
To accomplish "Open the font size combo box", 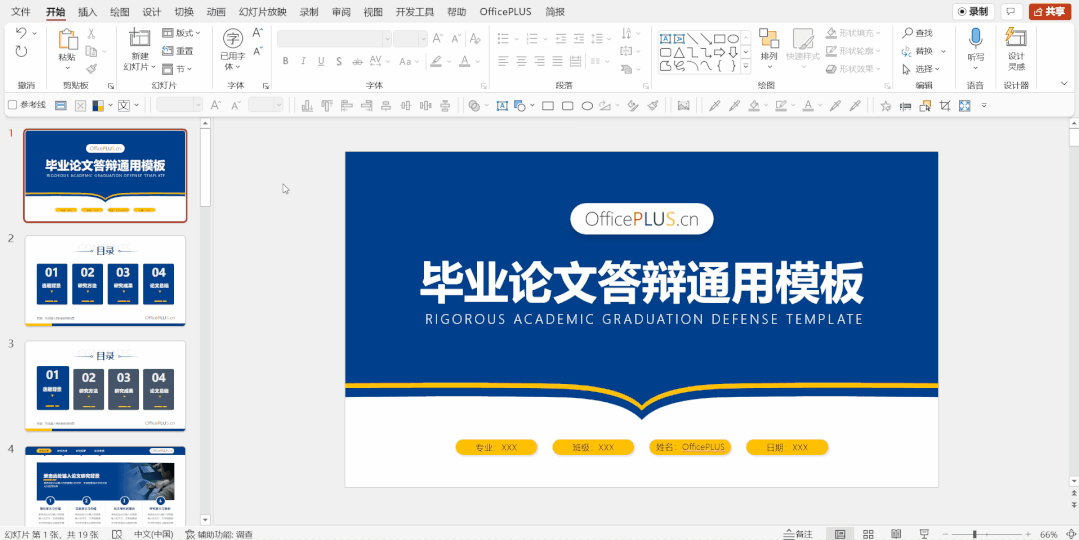I will coord(411,39).
